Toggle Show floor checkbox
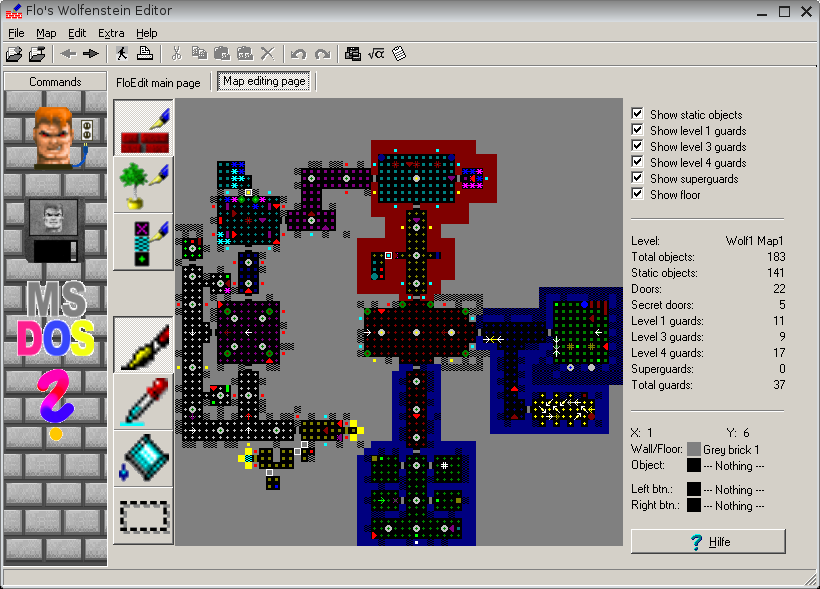This screenshot has height=589, width=820. pyautogui.click(x=637, y=194)
